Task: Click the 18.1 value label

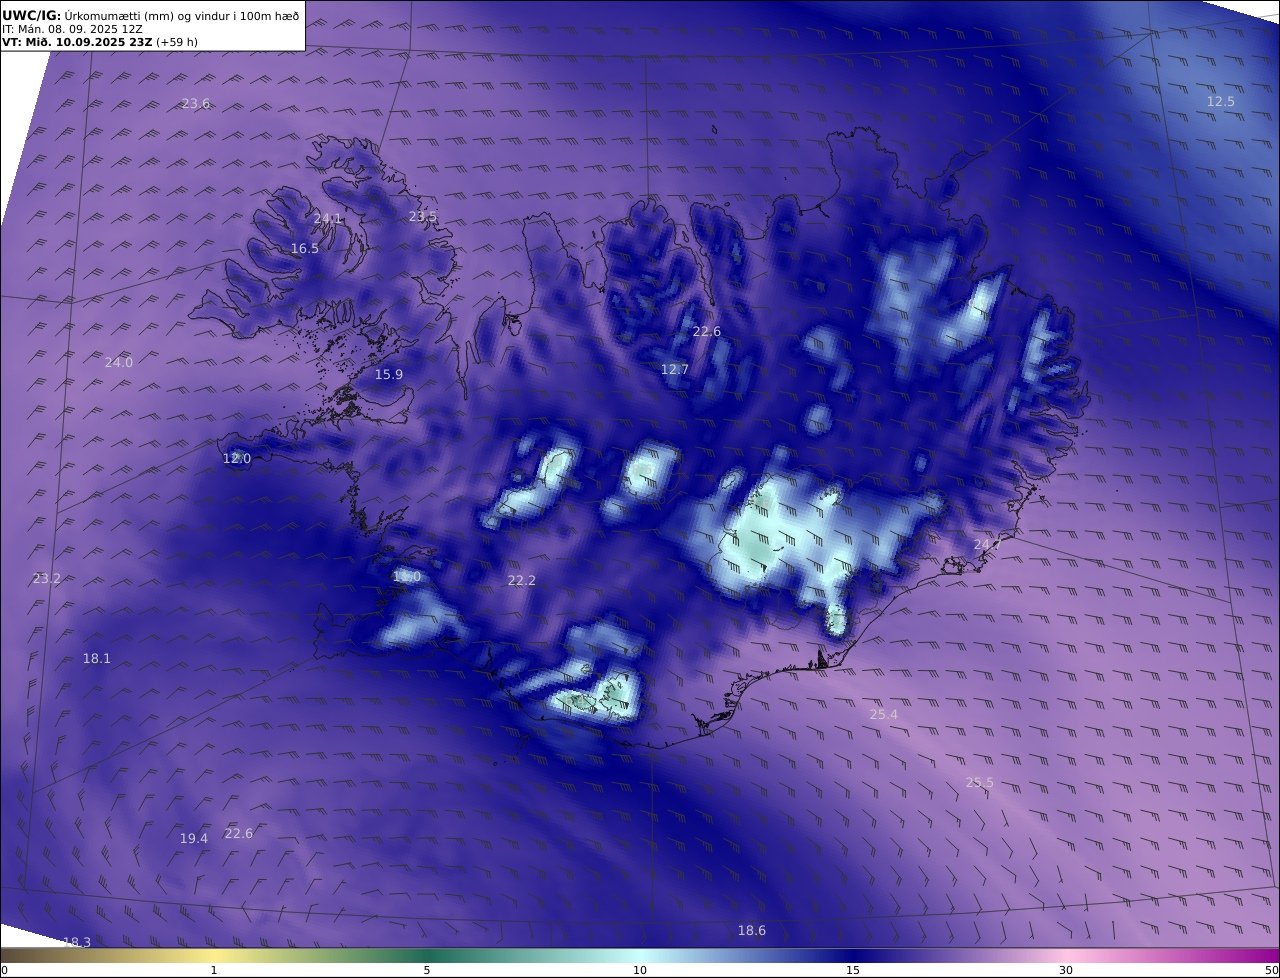Action: (x=97, y=659)
